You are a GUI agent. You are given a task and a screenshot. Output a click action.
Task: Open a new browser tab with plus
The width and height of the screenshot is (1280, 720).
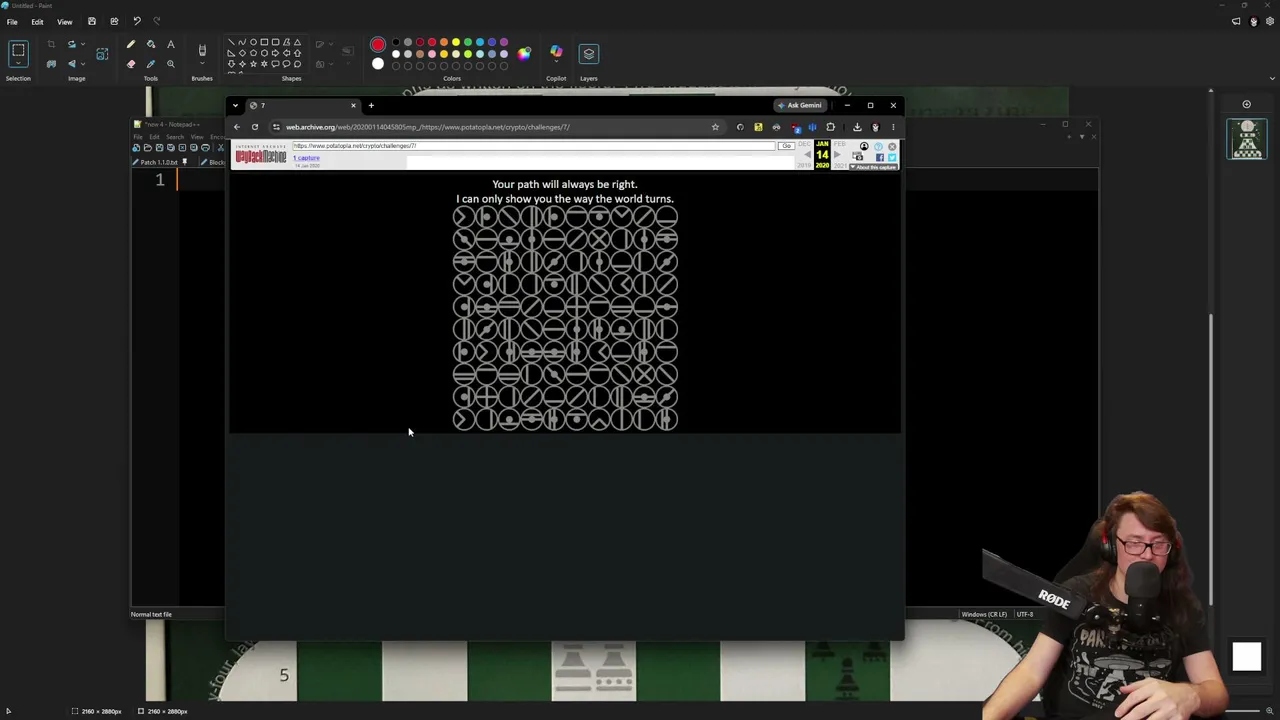click(x=371, y=105)
